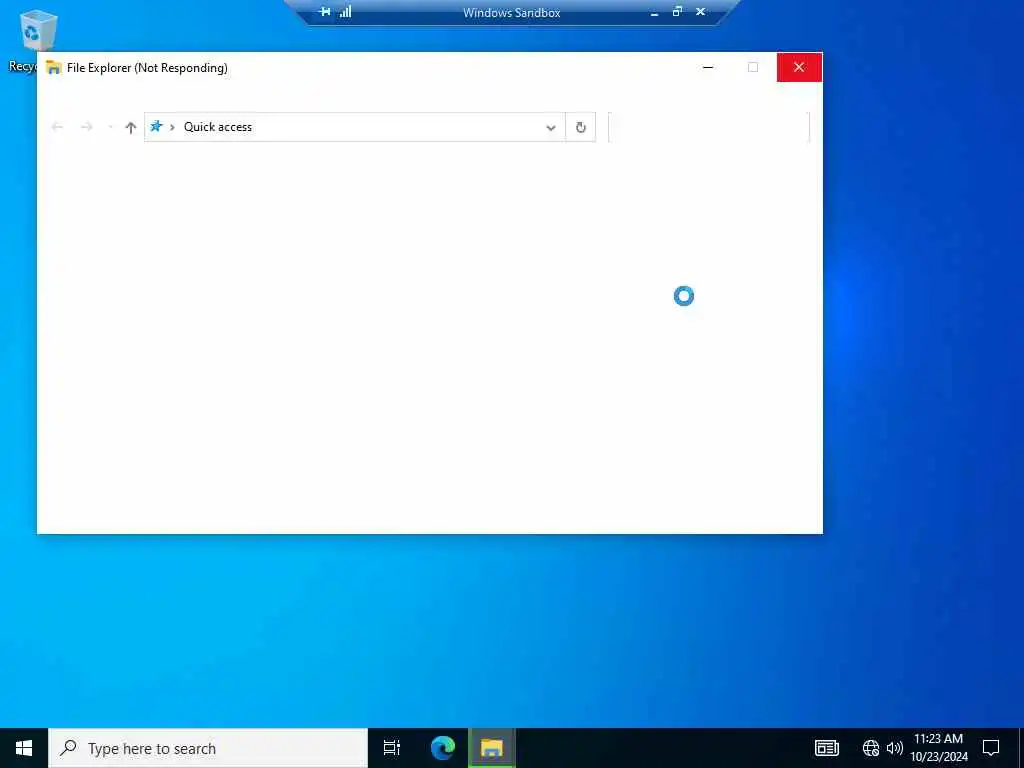Screen dimensions: 1024x768
Task: Check the Sandbox connection signal icon
Action: coord(345,11)
